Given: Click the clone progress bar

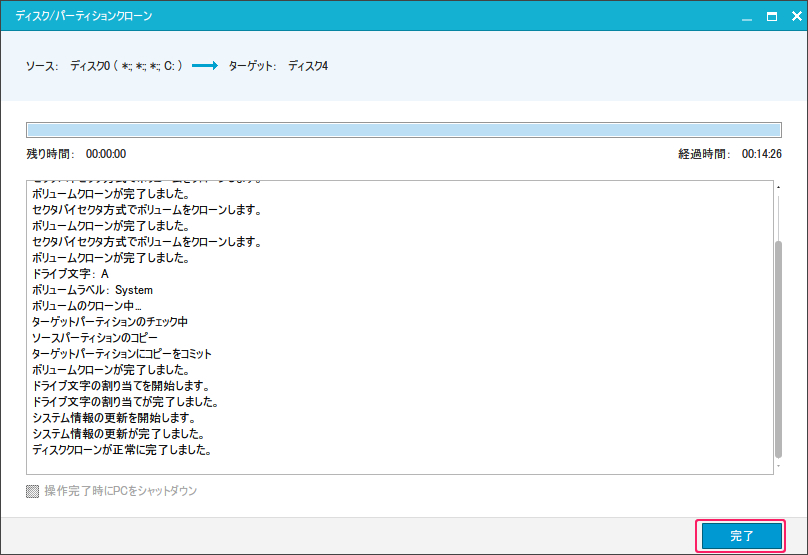Looking at the screenshot, I should pyautogui.click(x=404, y=130).
